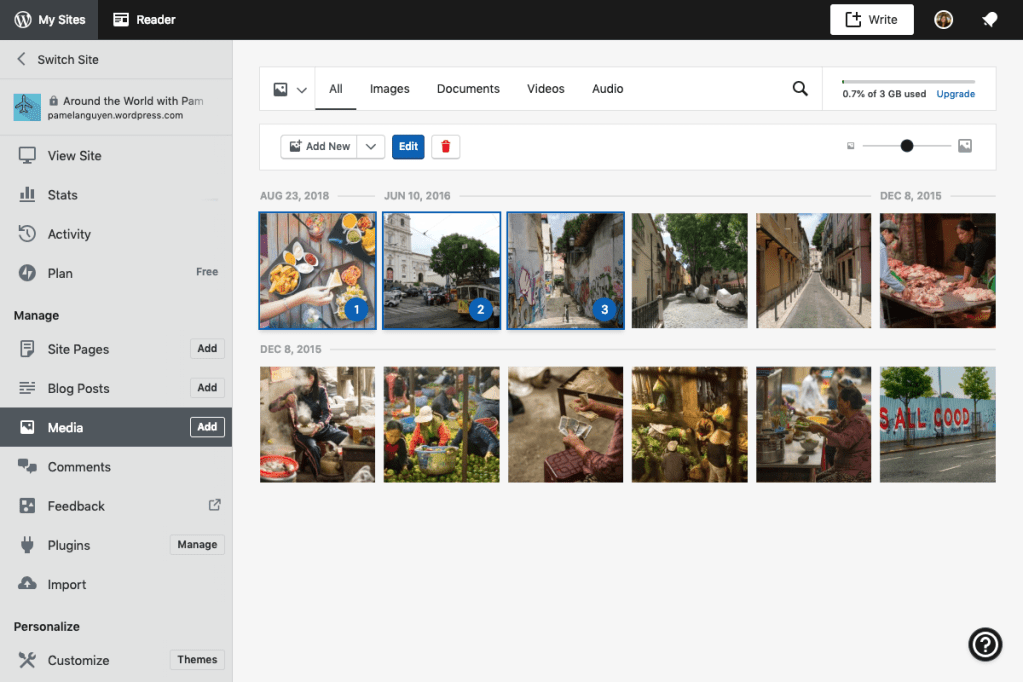Screen dimensions: 1023x682
Task: Go back via Switch Site chevron
Action: 21,59
